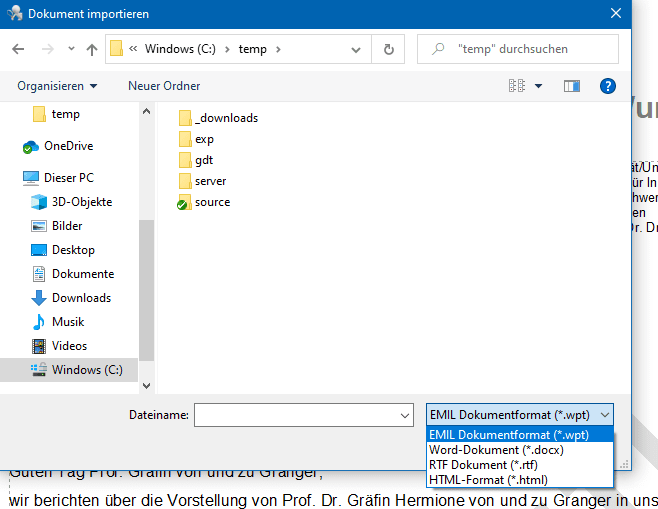The height and width of the screenshot is (509, 658).
Task: Open Downloads in the sidebar
Action: click(81, 298)
